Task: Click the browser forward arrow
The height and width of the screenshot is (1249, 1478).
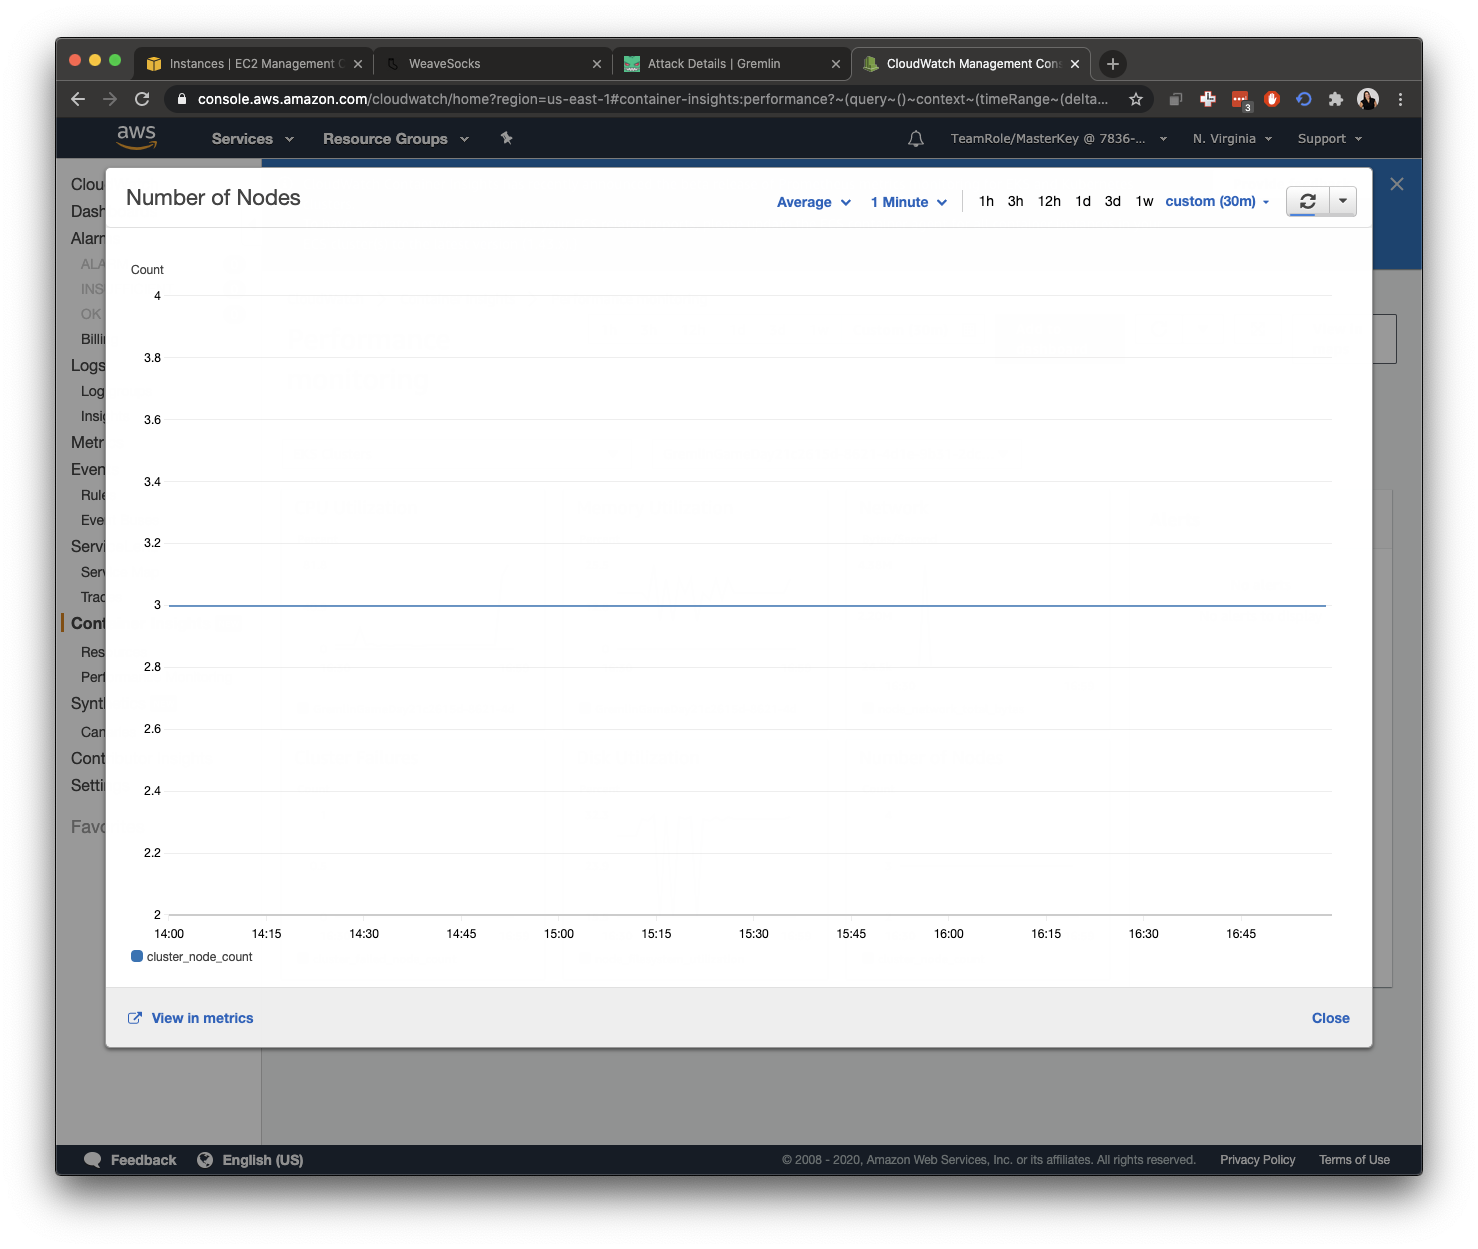Action: pyautogui.click(x=110, y=99)
